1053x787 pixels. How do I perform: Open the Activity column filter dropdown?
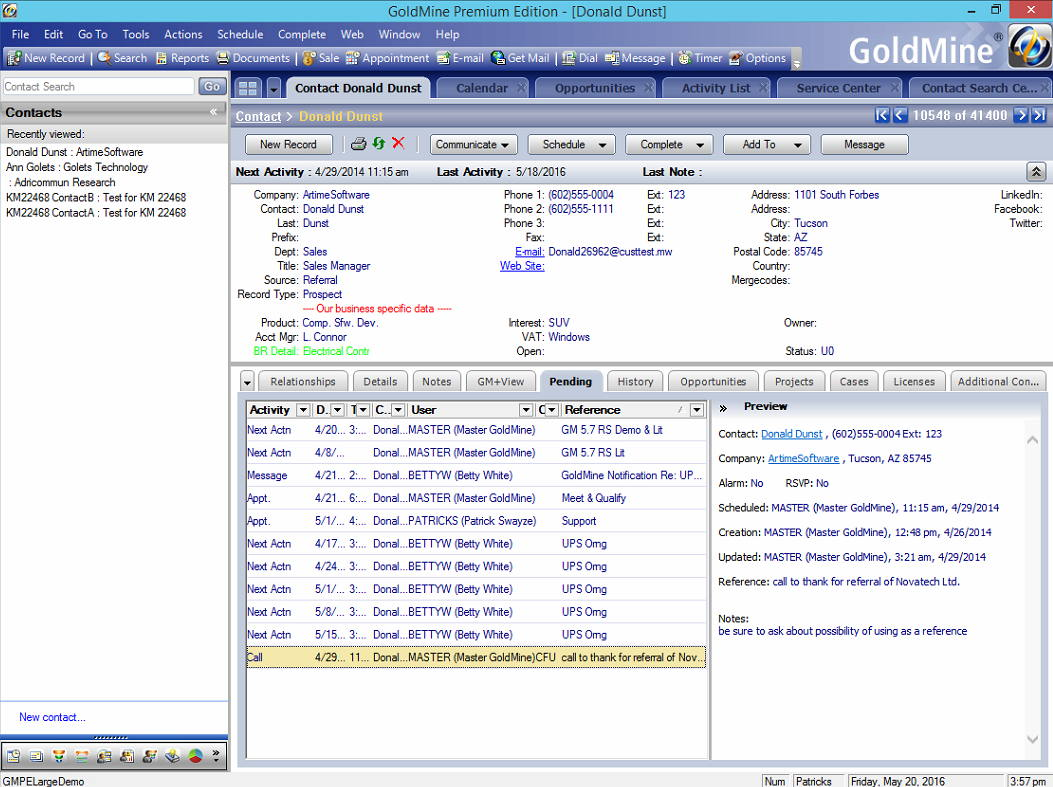click(303, 410)
